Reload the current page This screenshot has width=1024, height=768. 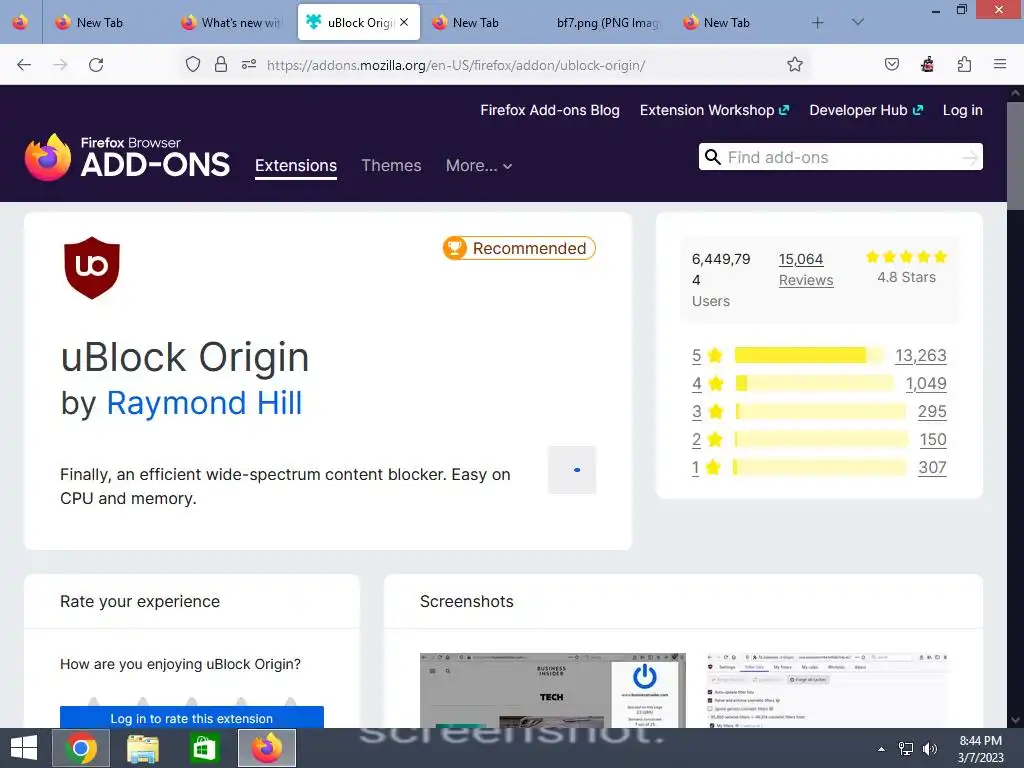coord(96,65)
